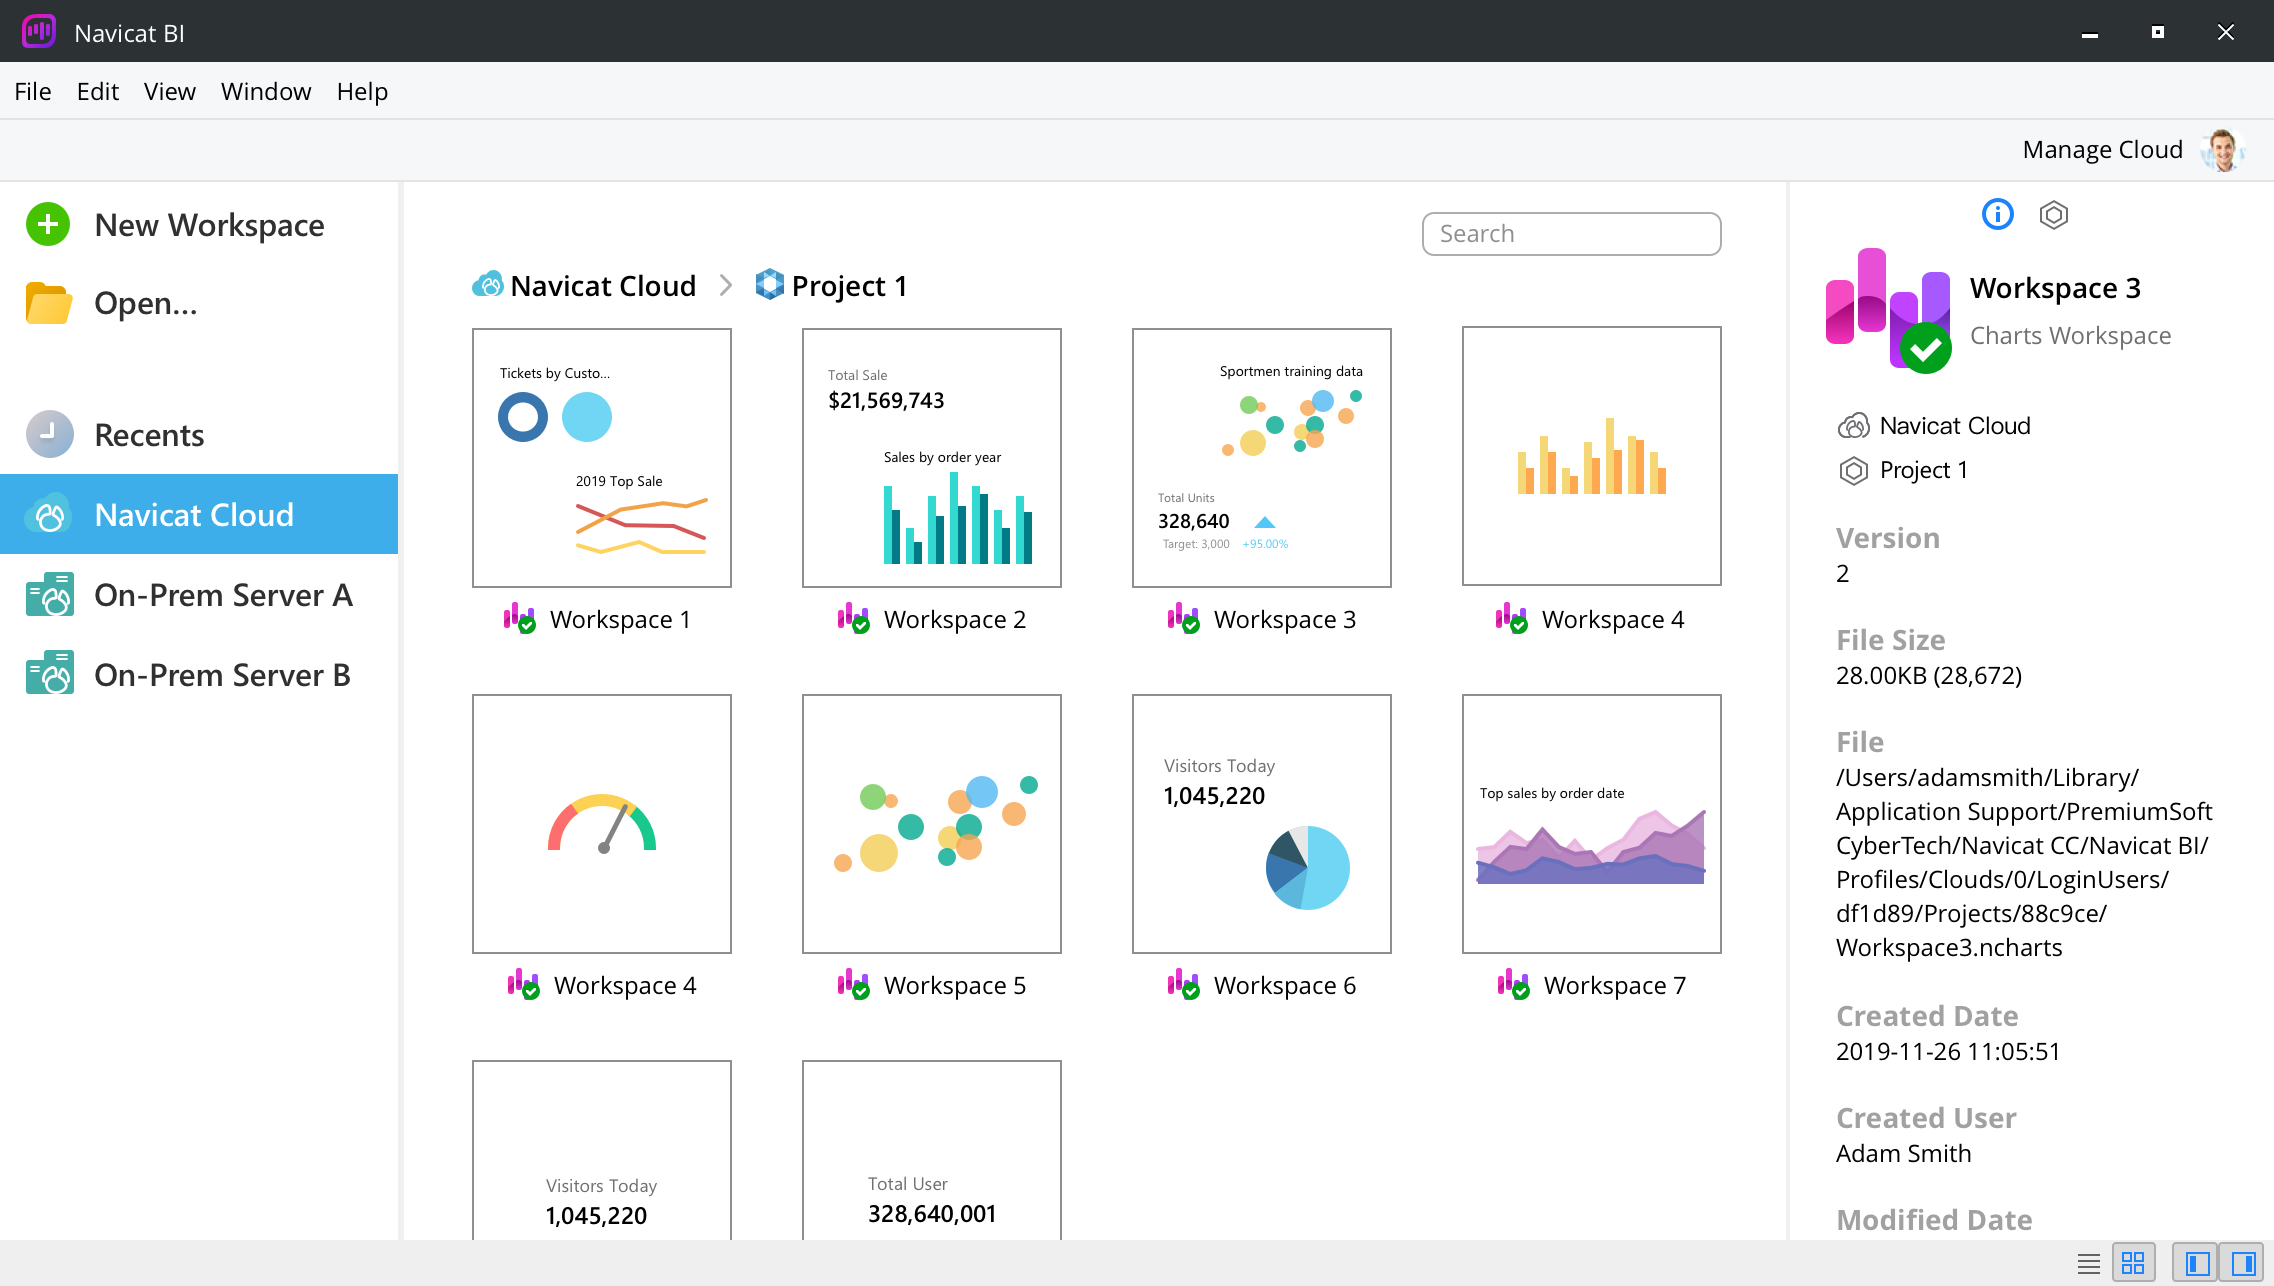
Task: Focus the Search input field
Action: coord(1571,233)
